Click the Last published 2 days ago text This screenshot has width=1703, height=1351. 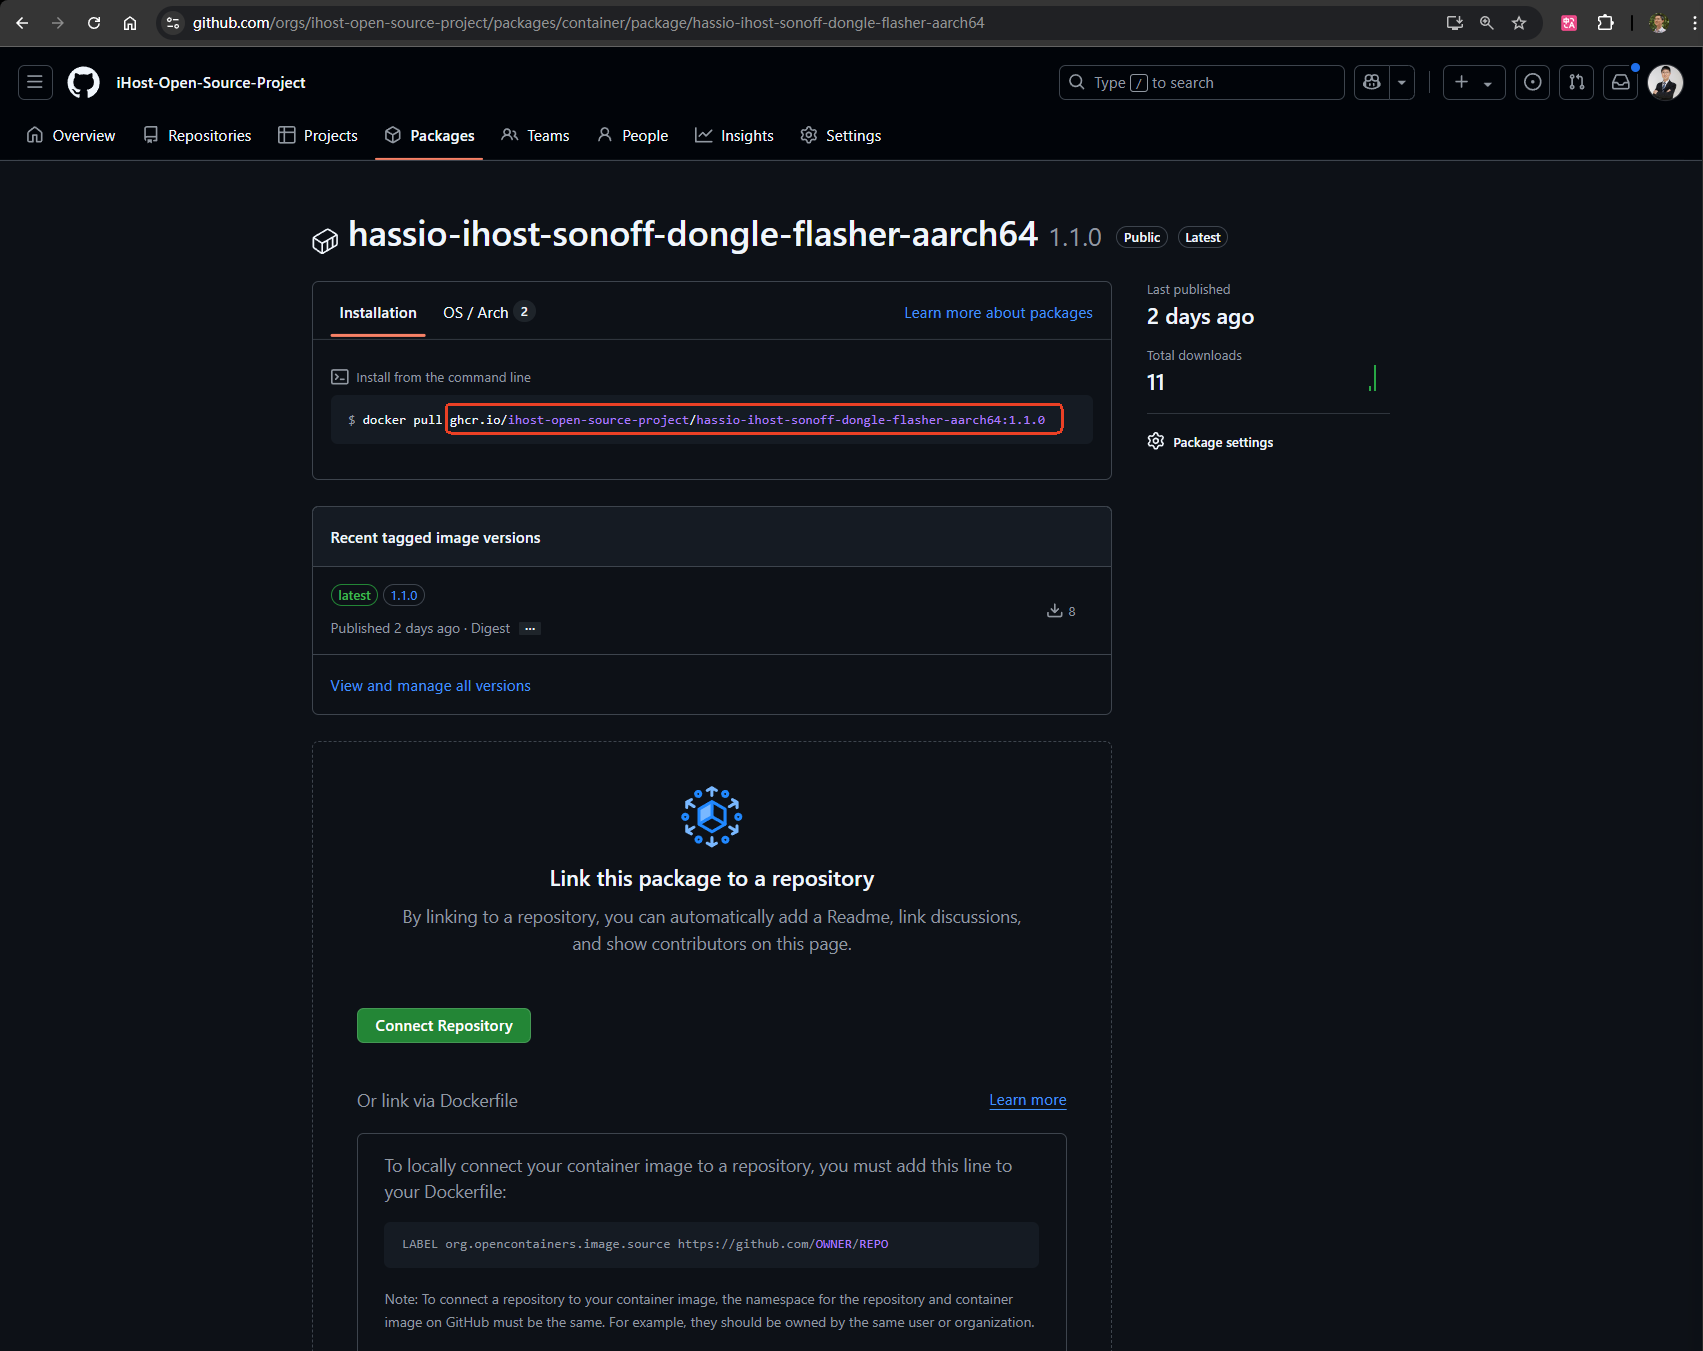[1200, 317]
